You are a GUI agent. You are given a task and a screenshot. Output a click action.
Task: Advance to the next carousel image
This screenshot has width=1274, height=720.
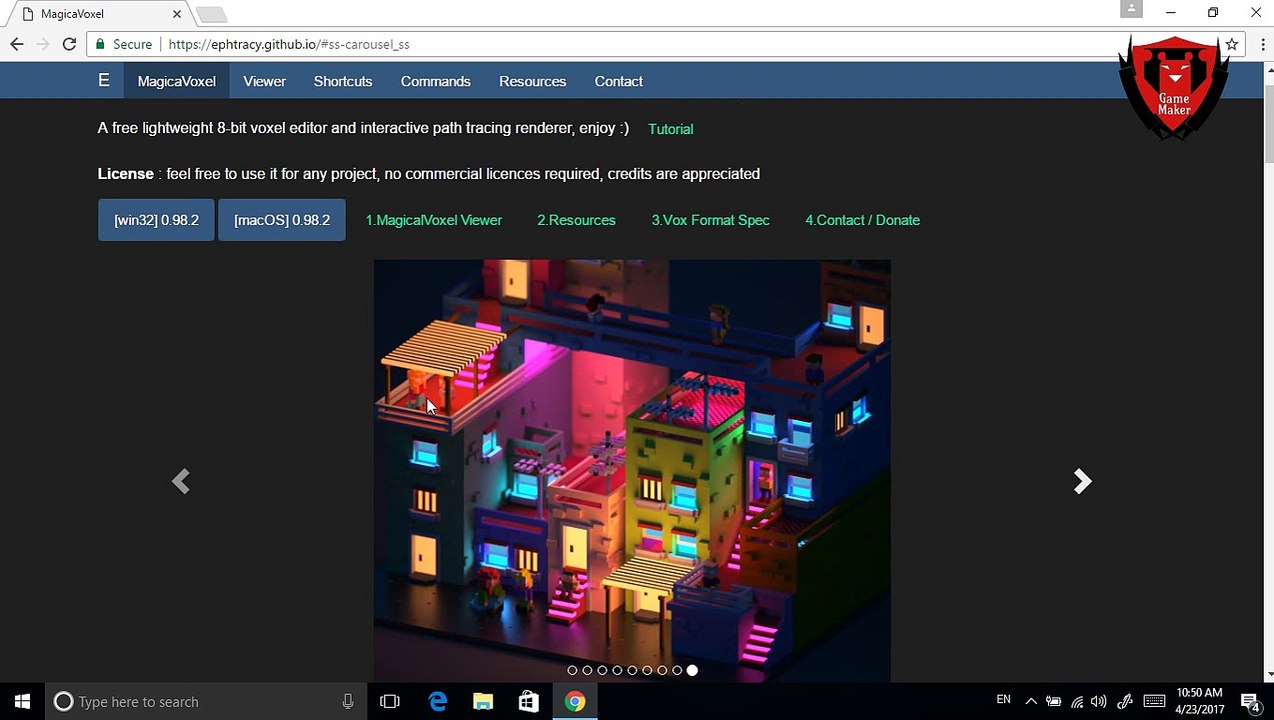(1082, 481)
